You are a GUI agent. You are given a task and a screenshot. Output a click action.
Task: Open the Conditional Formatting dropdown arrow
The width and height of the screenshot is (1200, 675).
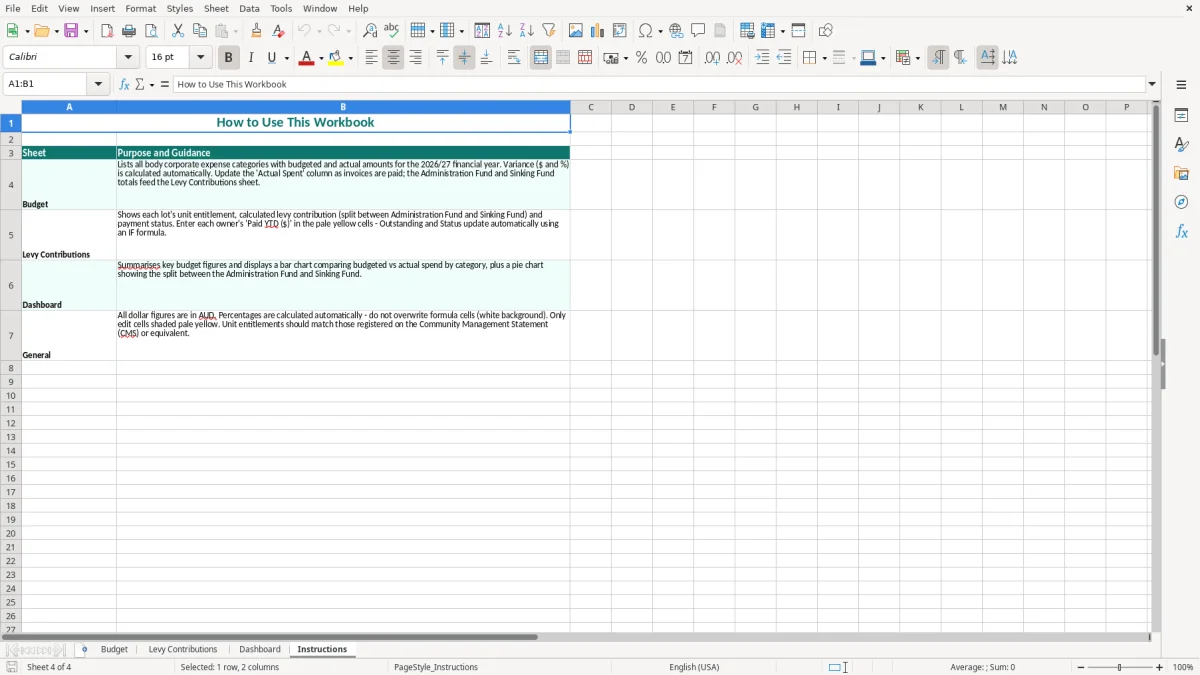point(917,58)
